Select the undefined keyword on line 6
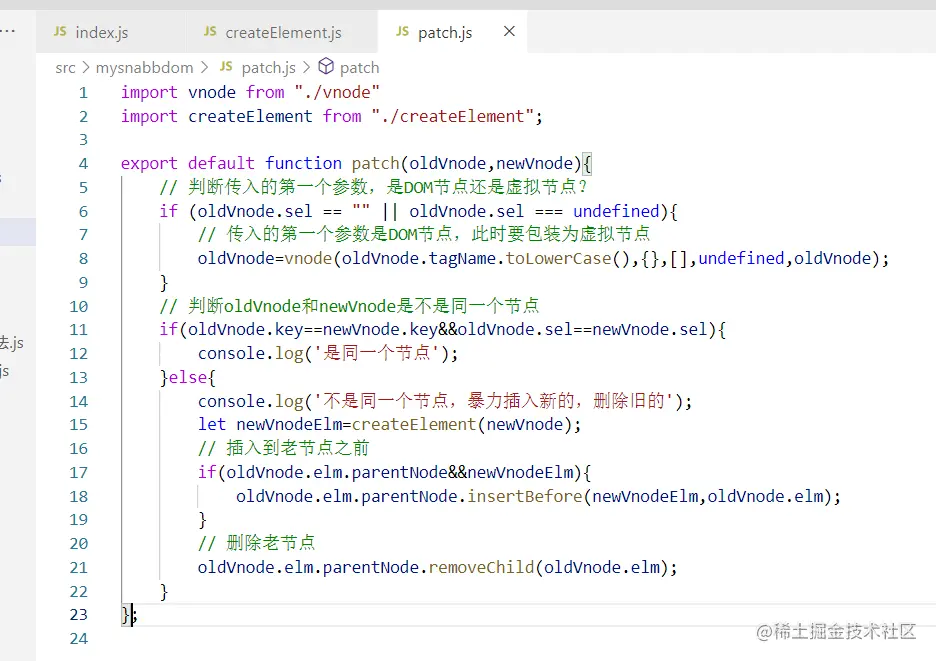This screenshot has width=936, height=661. point(616,211)
